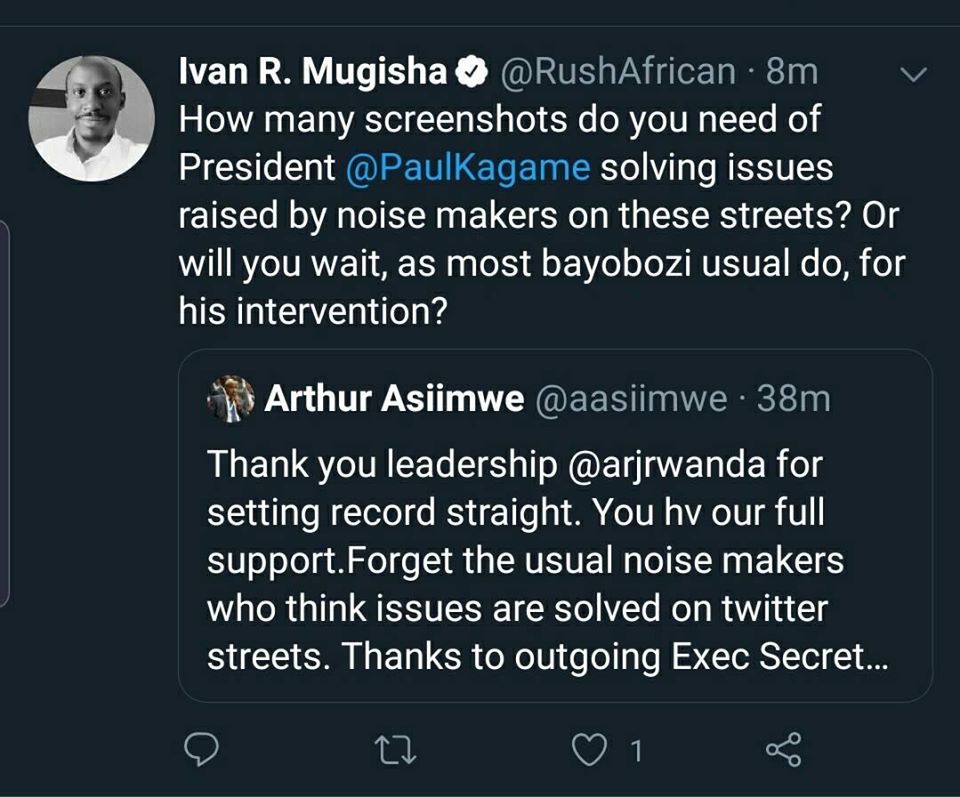
Task: Follow the @PaulKagame mention link
Action: tap(468, 168)
